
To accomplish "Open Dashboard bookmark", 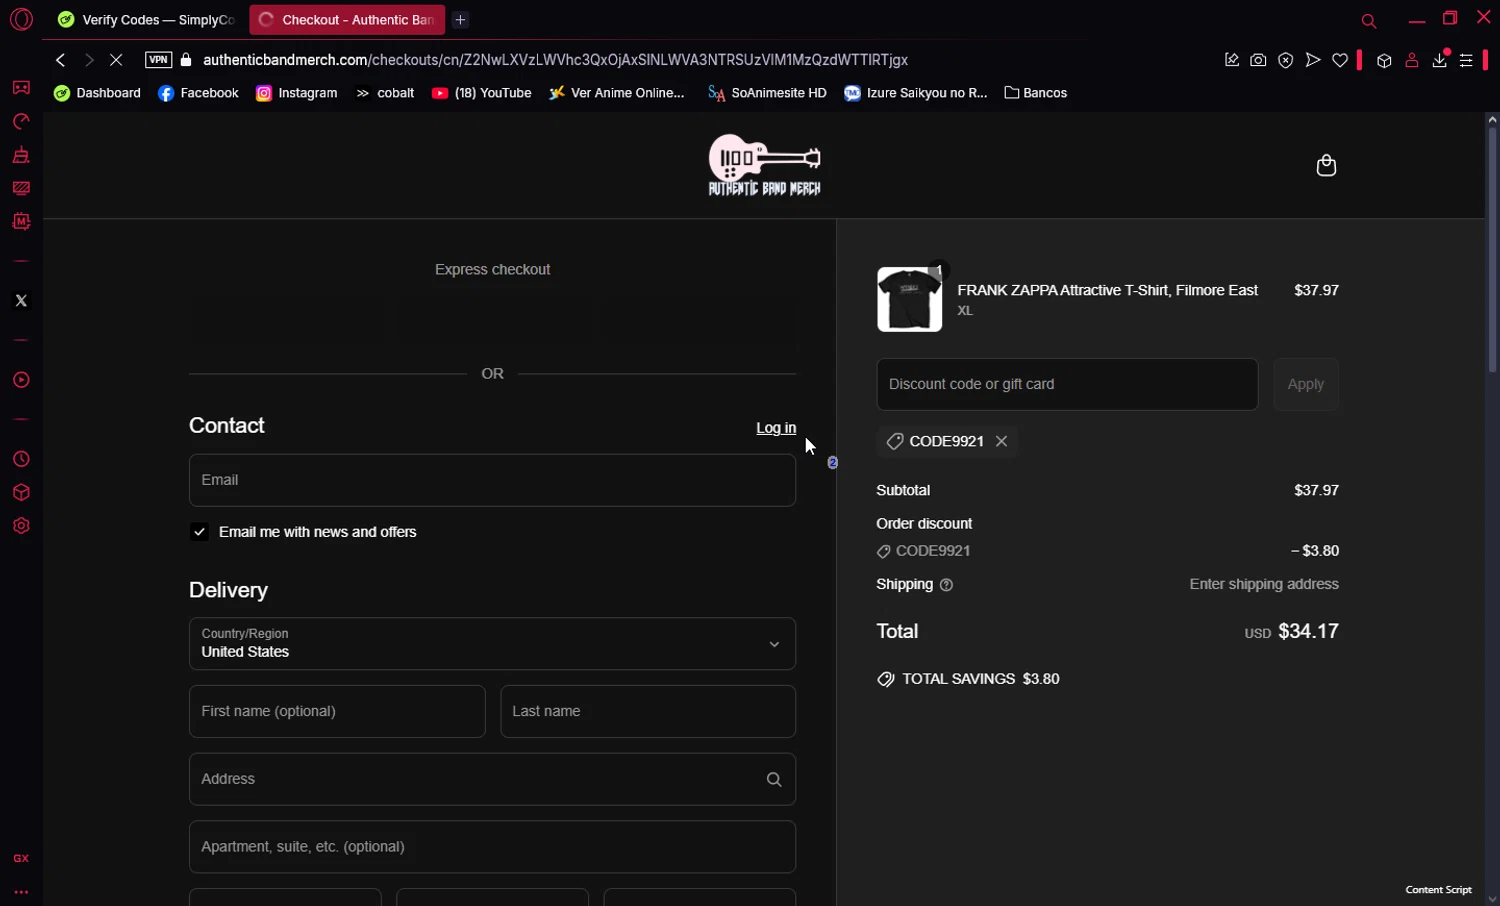I will [97, 93].
